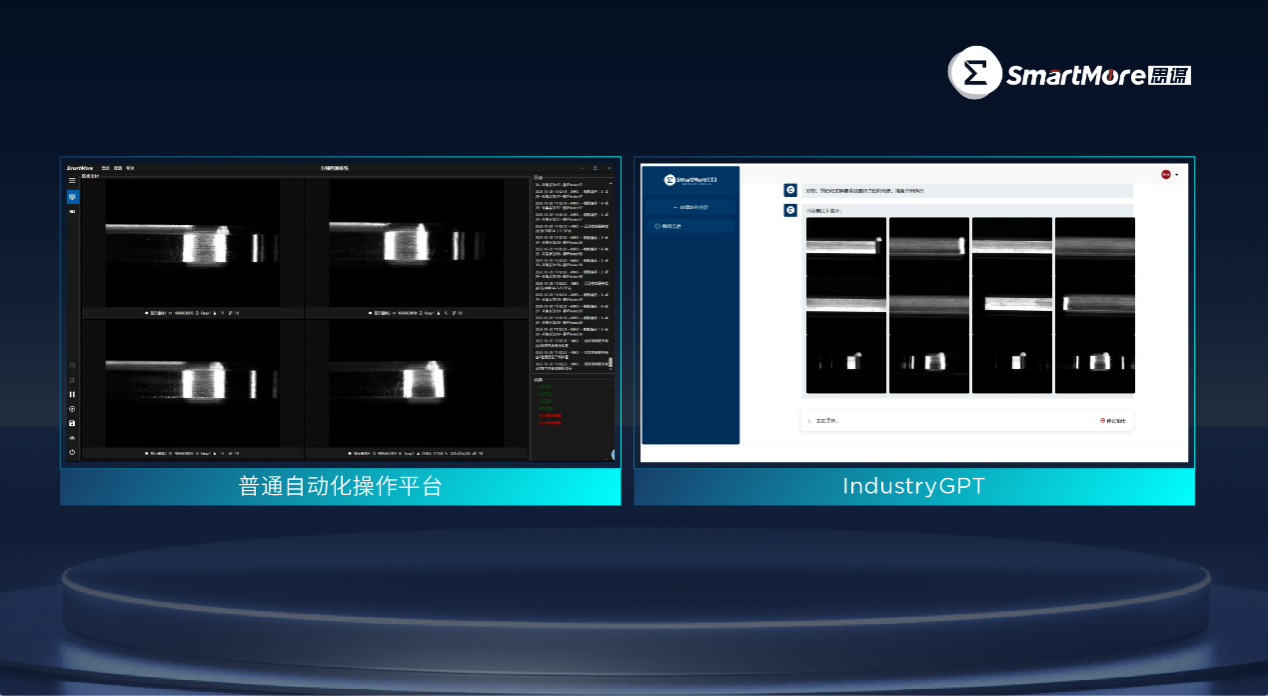Click the switch arrows icon above pause
The image size is (1268, 696).
[x=72, y=380]
